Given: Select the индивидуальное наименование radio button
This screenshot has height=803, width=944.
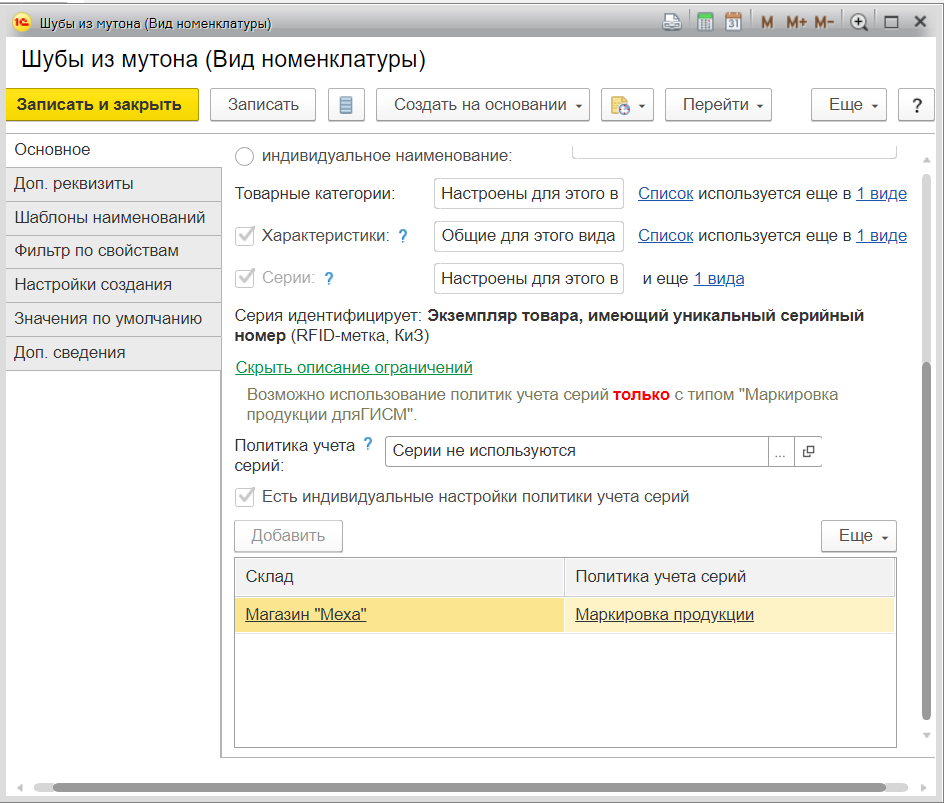Looking at the screenshot, I should tap(244, 156).
